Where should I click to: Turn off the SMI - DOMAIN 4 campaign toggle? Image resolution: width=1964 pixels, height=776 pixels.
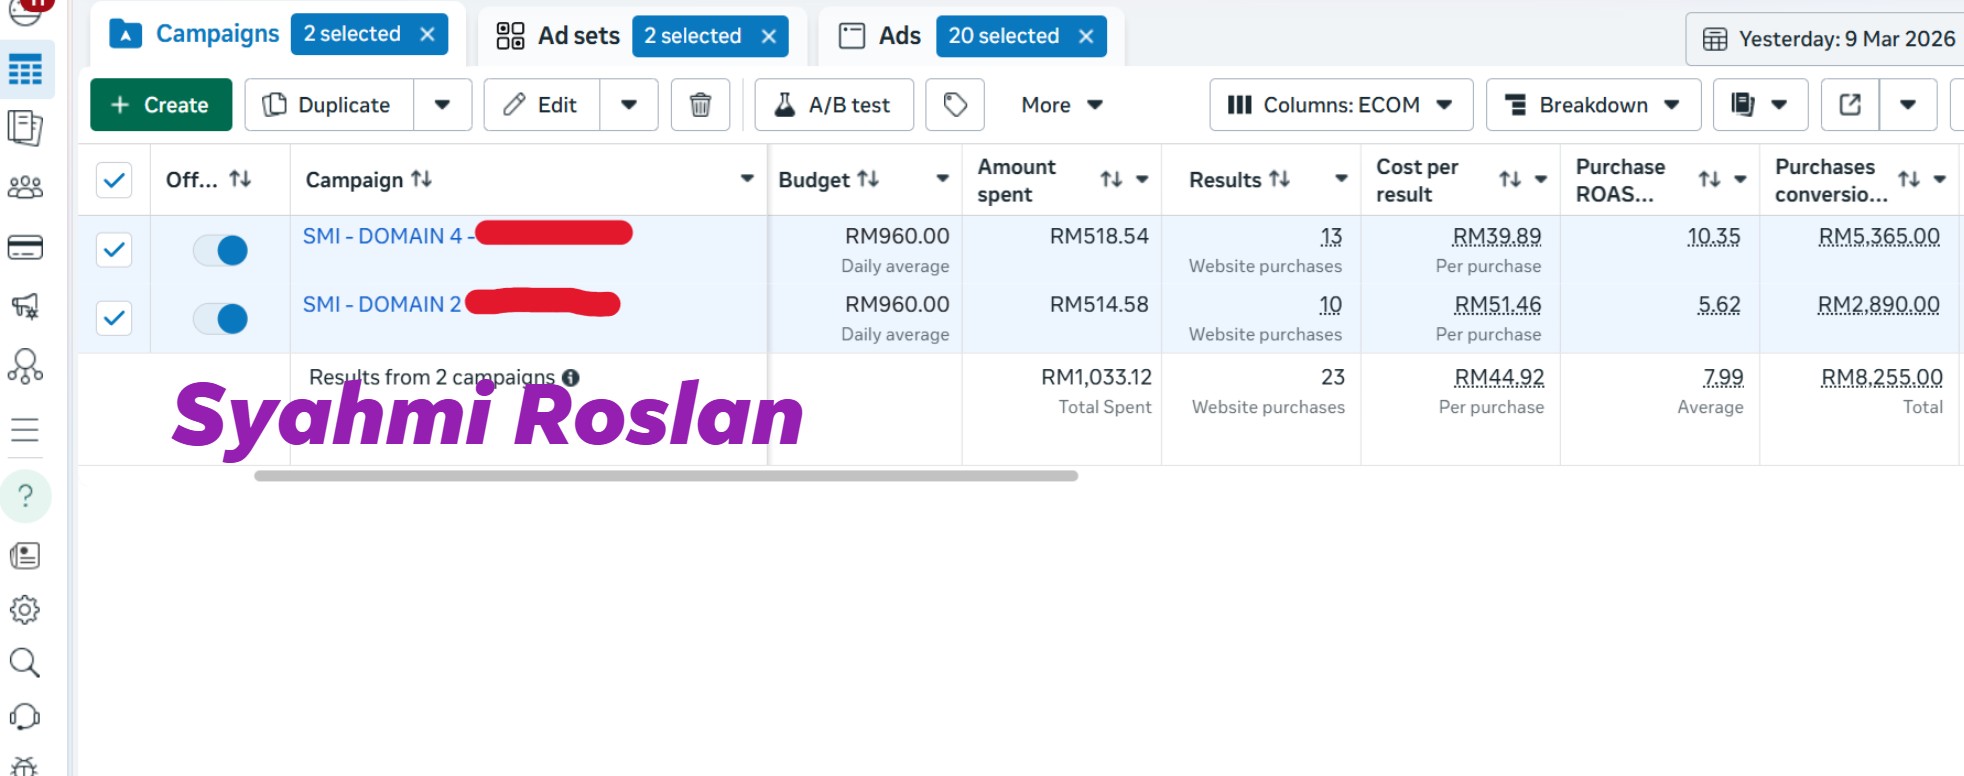coord(220,250)
